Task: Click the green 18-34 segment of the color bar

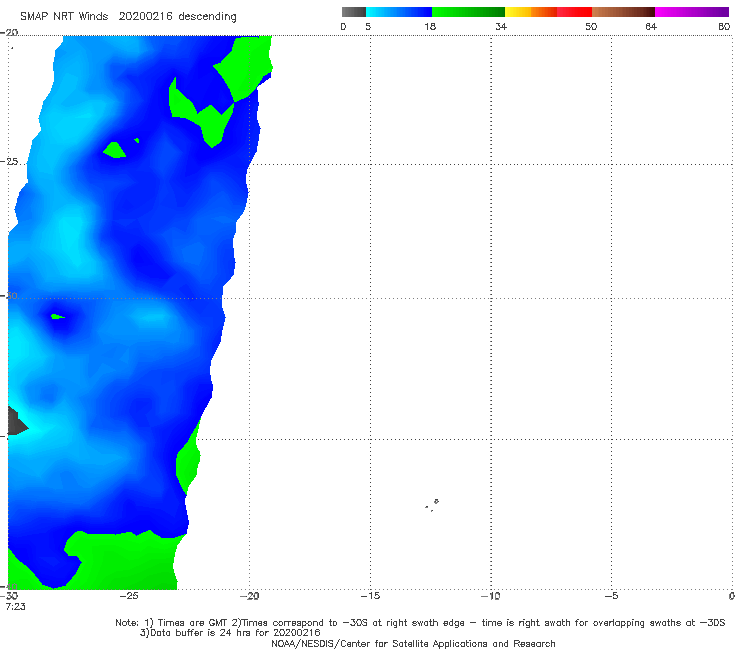Action: pyautogui.click(x=468, y=12)
